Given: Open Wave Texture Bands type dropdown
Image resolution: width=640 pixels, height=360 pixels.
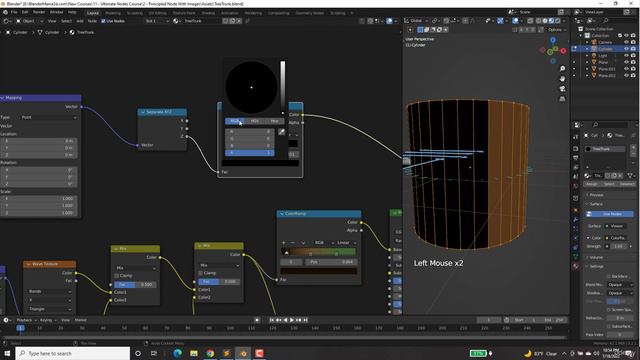Looking at the screenshot, I should 50,291.
